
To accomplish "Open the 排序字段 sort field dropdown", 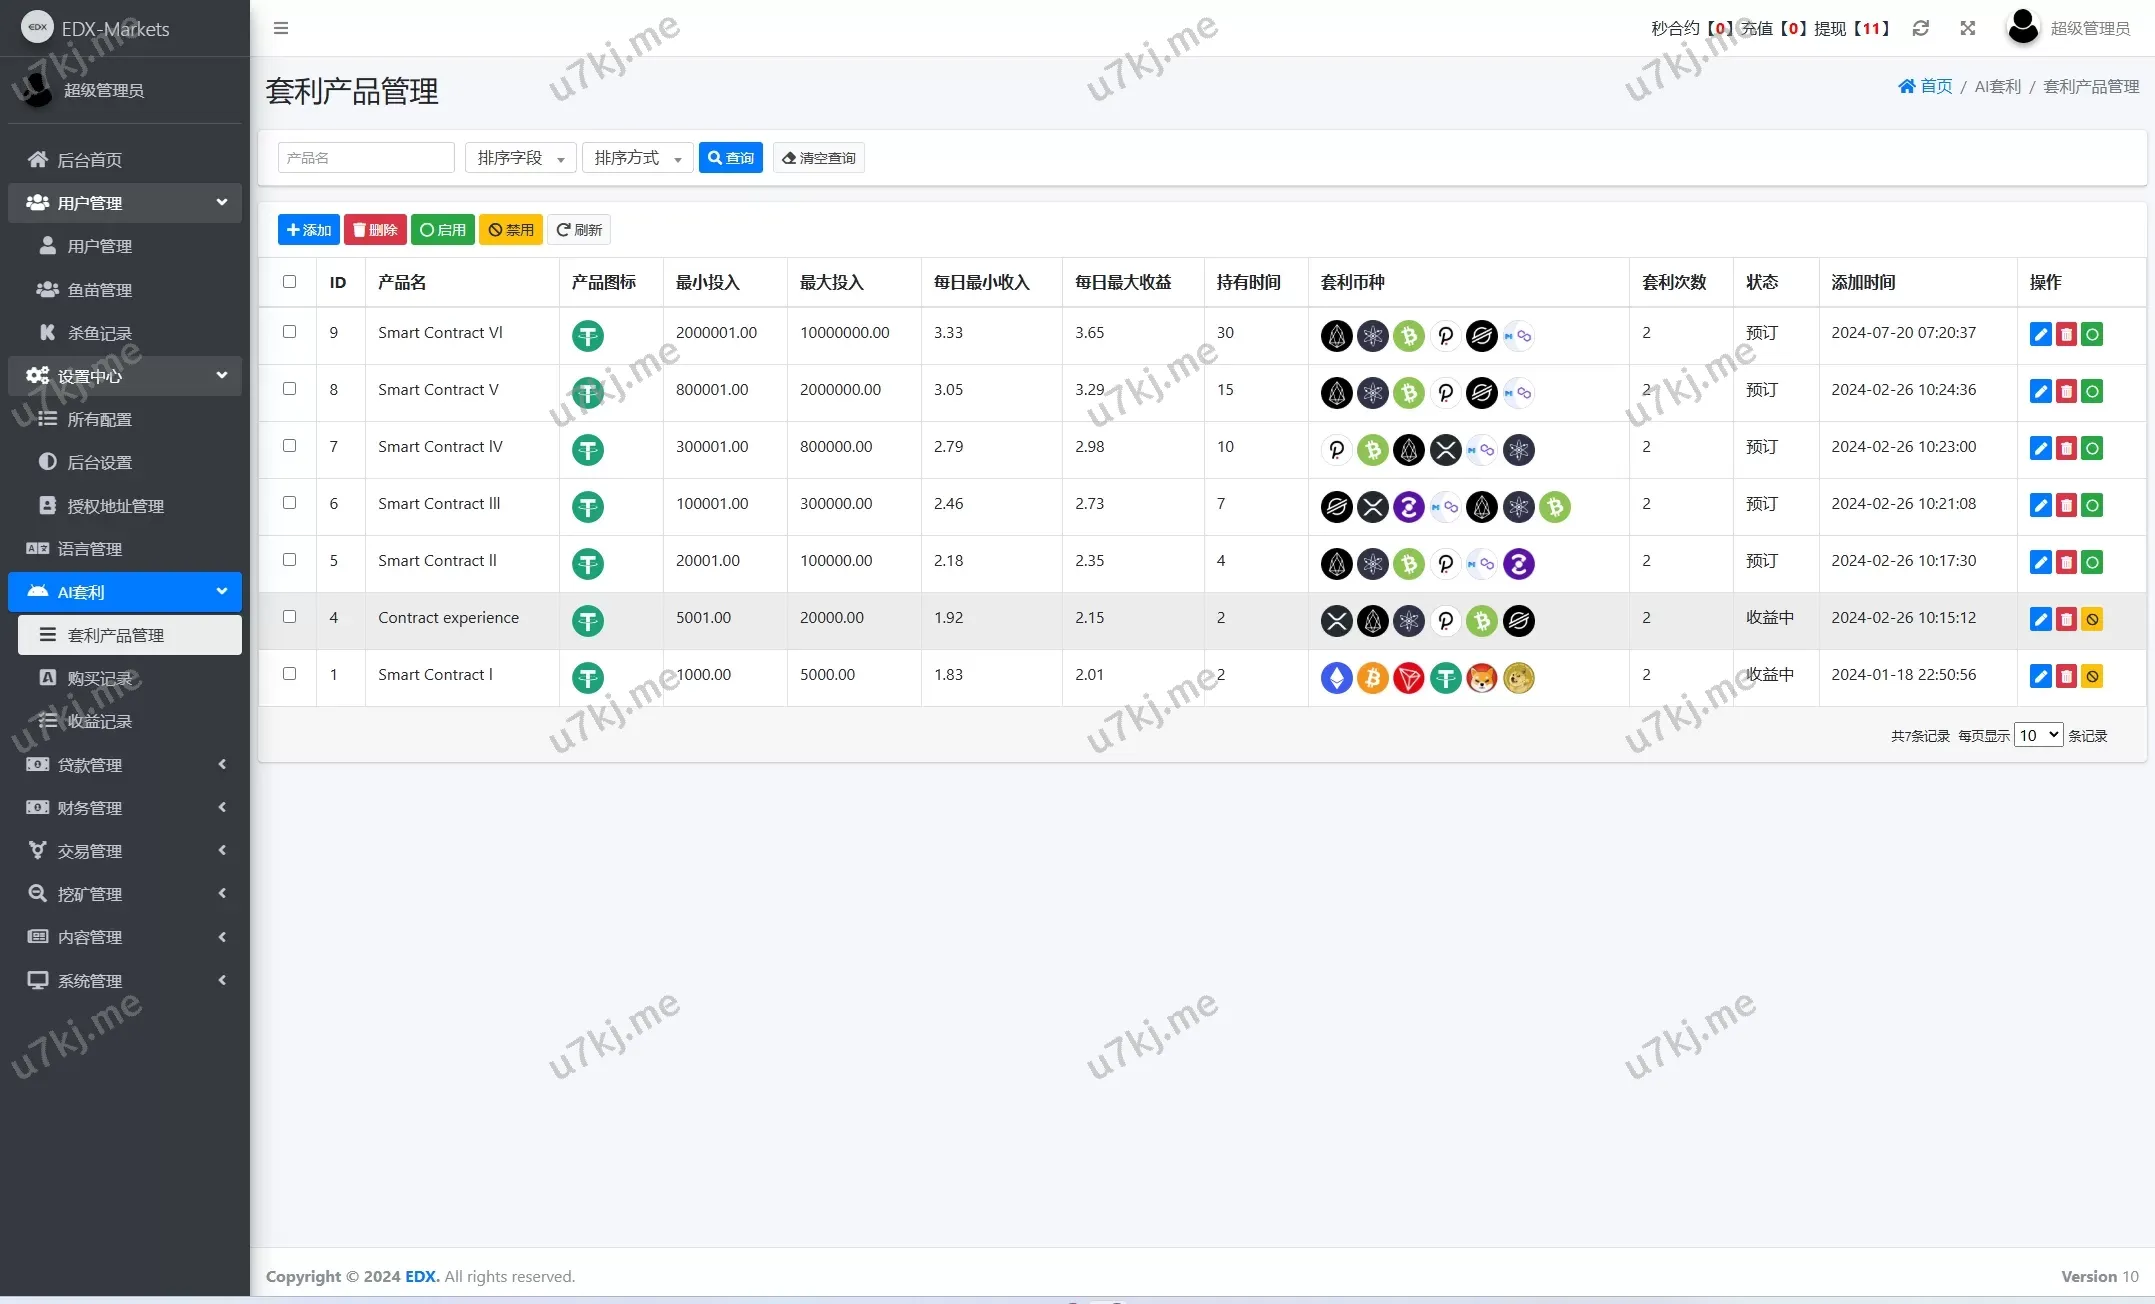I will [520, 158].
